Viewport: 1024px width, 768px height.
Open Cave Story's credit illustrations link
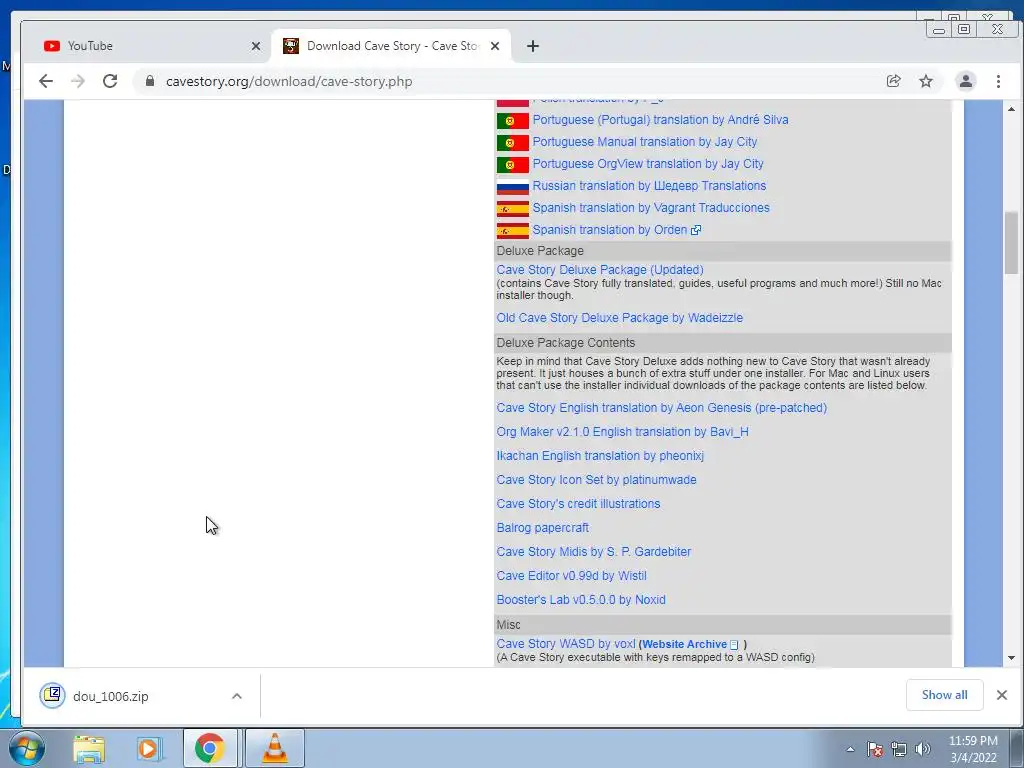pyautogui.click(x=578, y=504)
